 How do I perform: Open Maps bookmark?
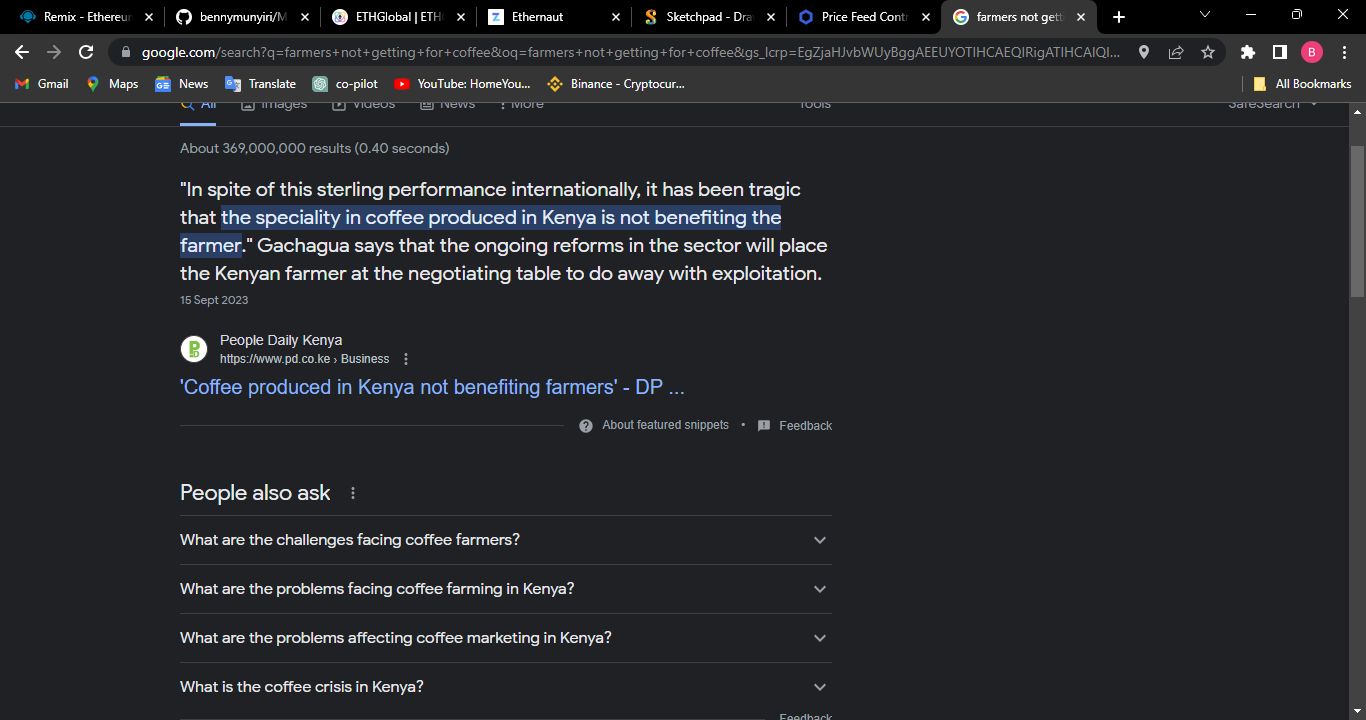[112, 84]
